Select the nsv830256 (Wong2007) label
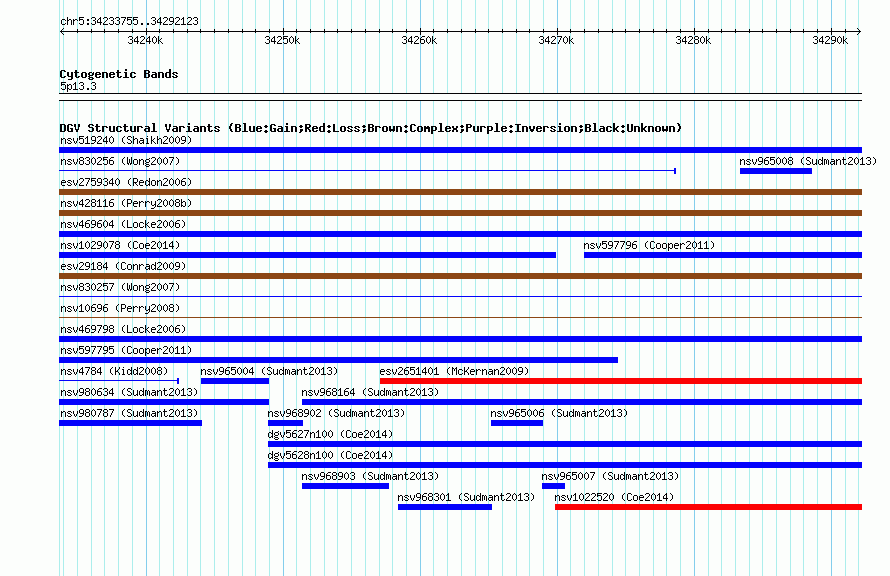 [x=120, y=161]
